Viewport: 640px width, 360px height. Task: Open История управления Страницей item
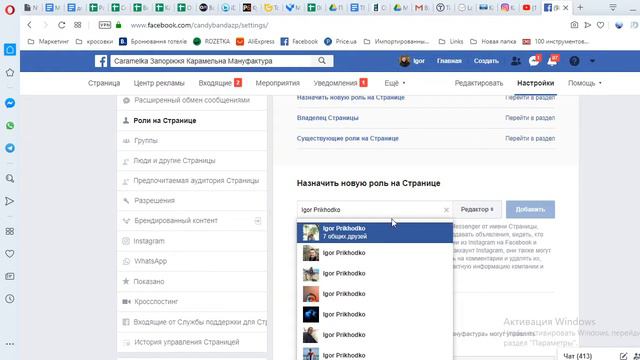192,342
